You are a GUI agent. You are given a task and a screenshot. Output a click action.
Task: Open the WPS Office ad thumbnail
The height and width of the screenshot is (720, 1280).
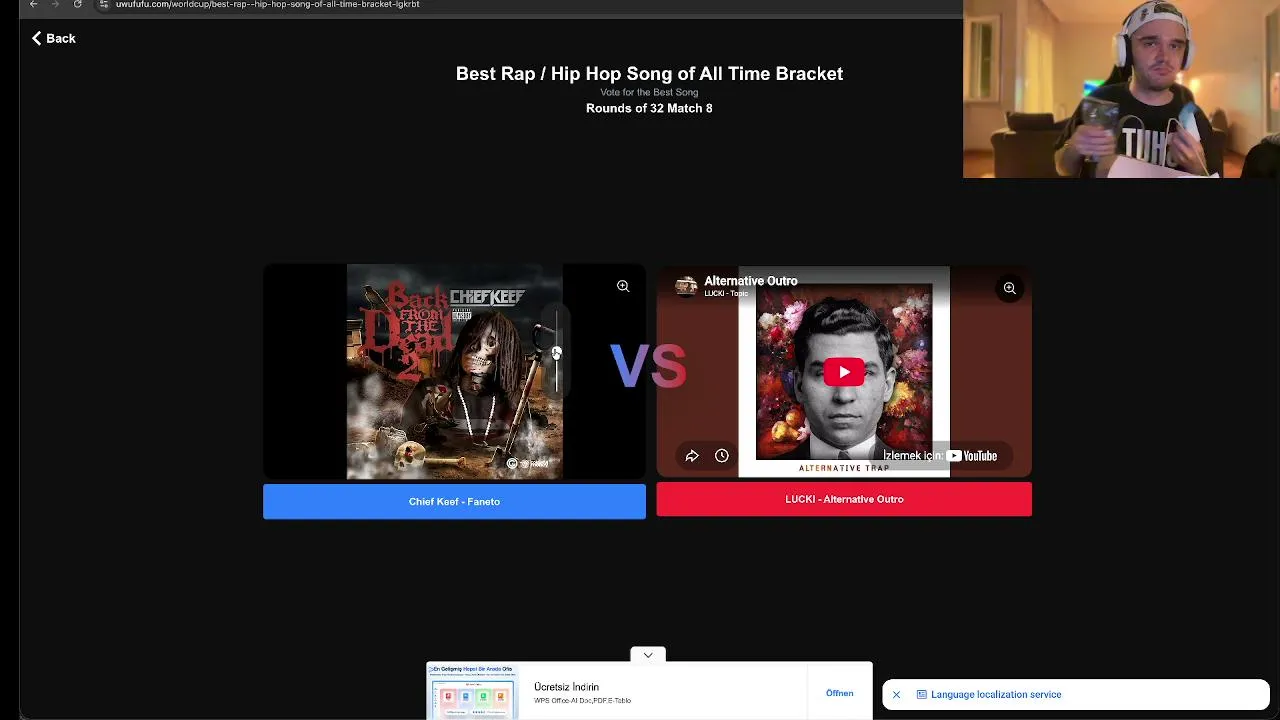click(x=473, y=691)
